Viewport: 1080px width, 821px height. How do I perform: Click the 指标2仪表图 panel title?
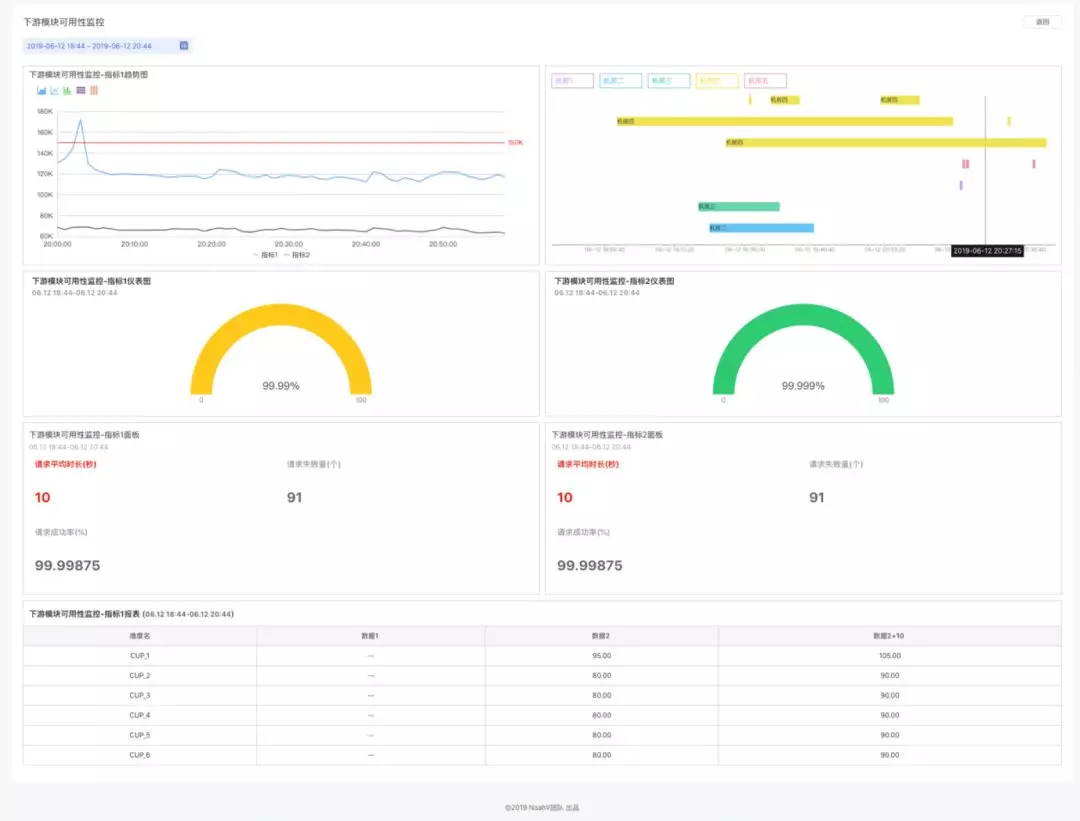(614, 281)
